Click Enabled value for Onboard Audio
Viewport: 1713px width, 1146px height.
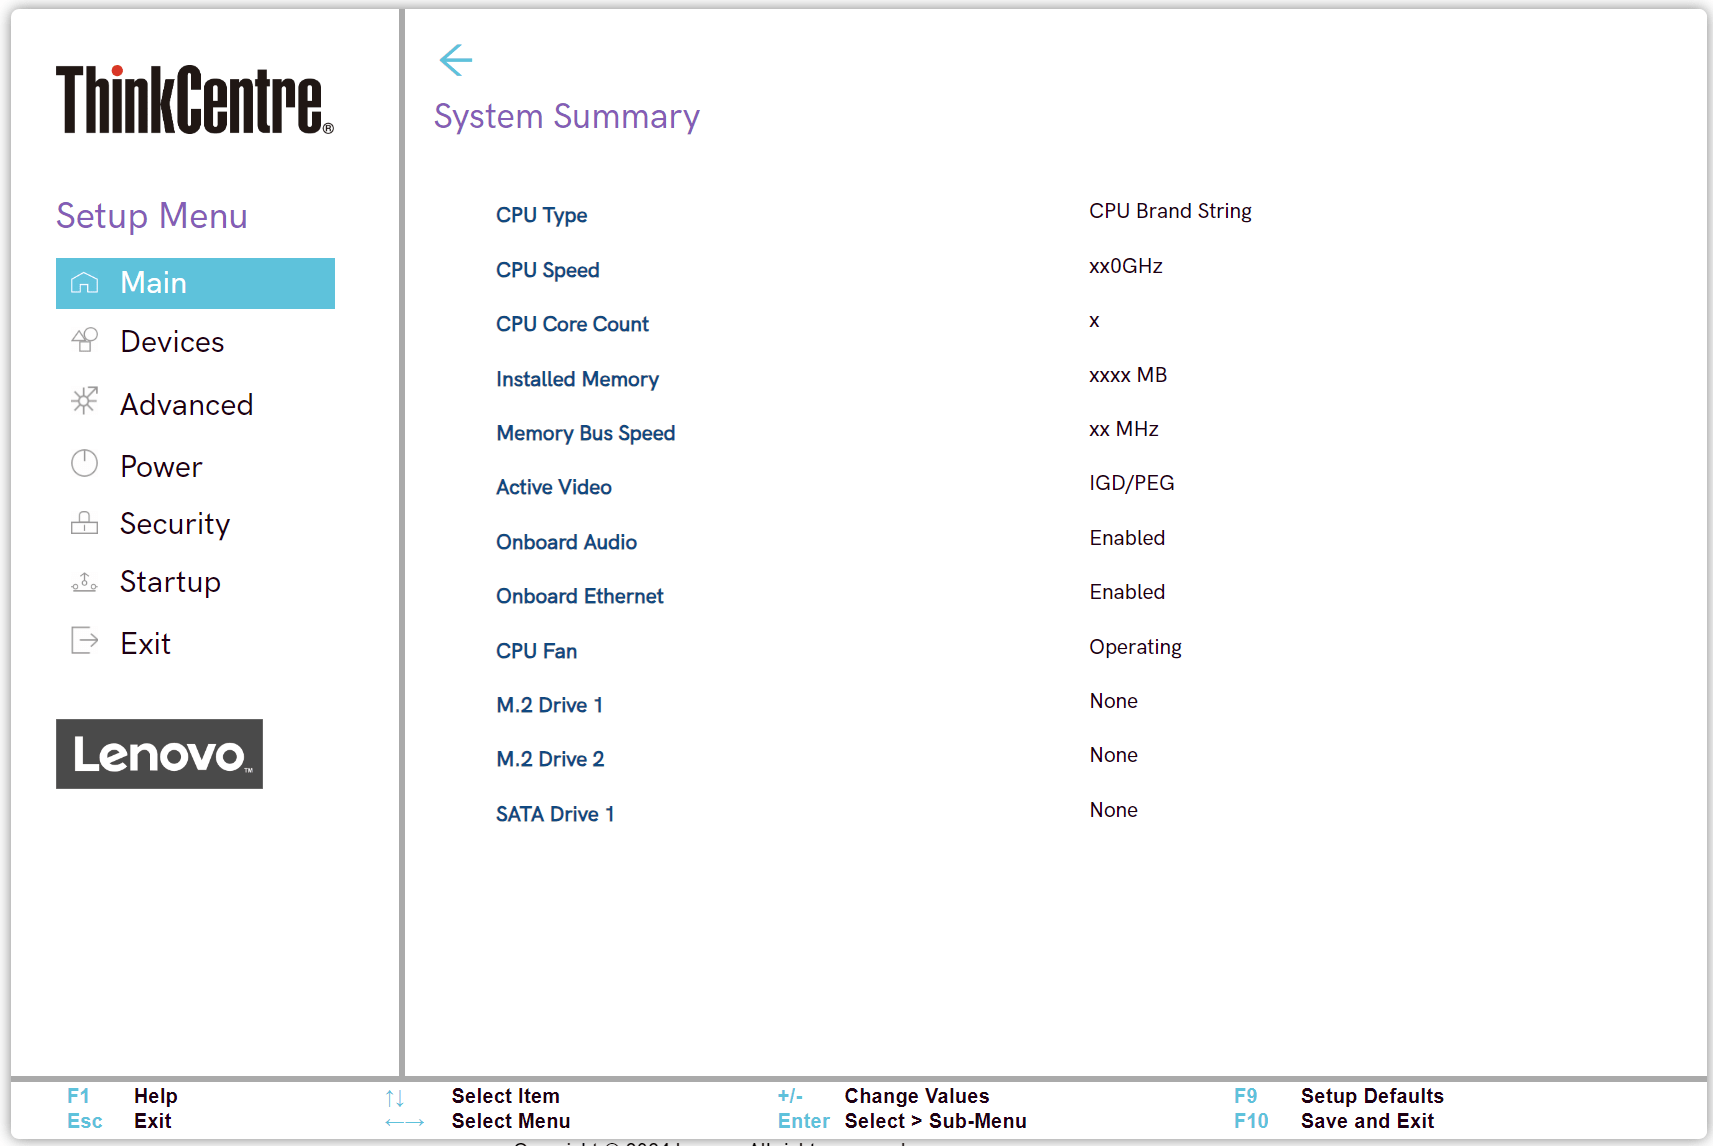click(1127, 538)
